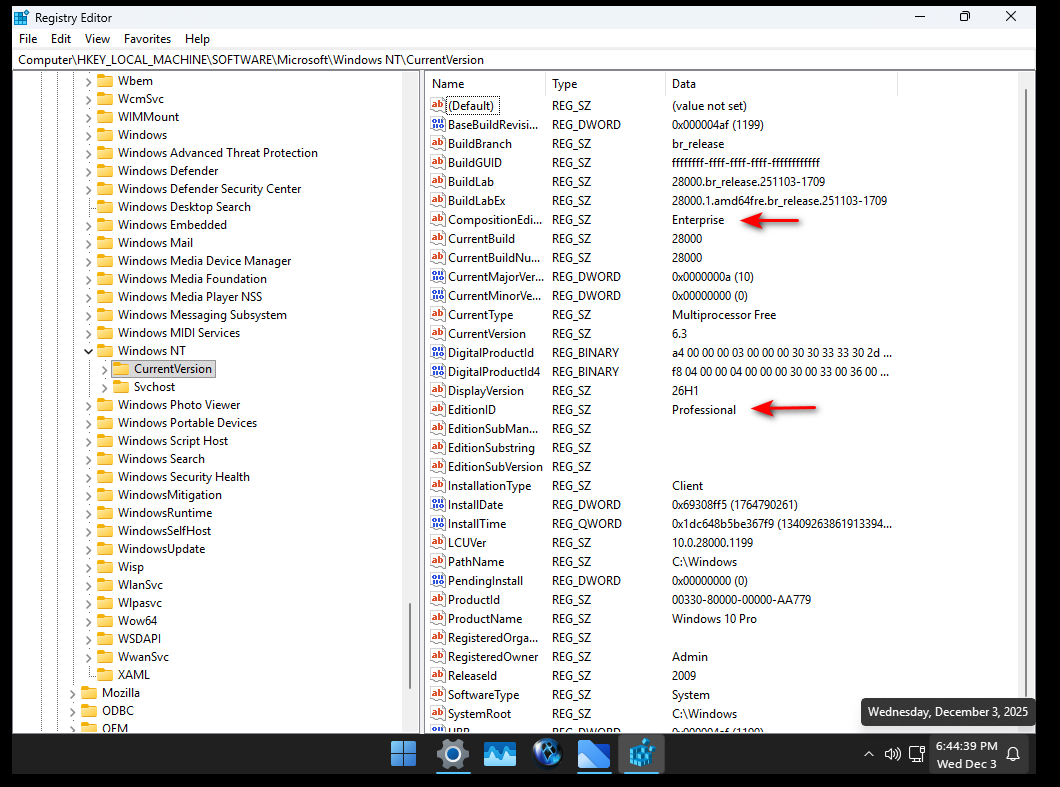Image resolution: width=1060 pixels, height=787 pixels.
Task: Click the CompositionEdition string value icon
Action: tap(437, 219)
